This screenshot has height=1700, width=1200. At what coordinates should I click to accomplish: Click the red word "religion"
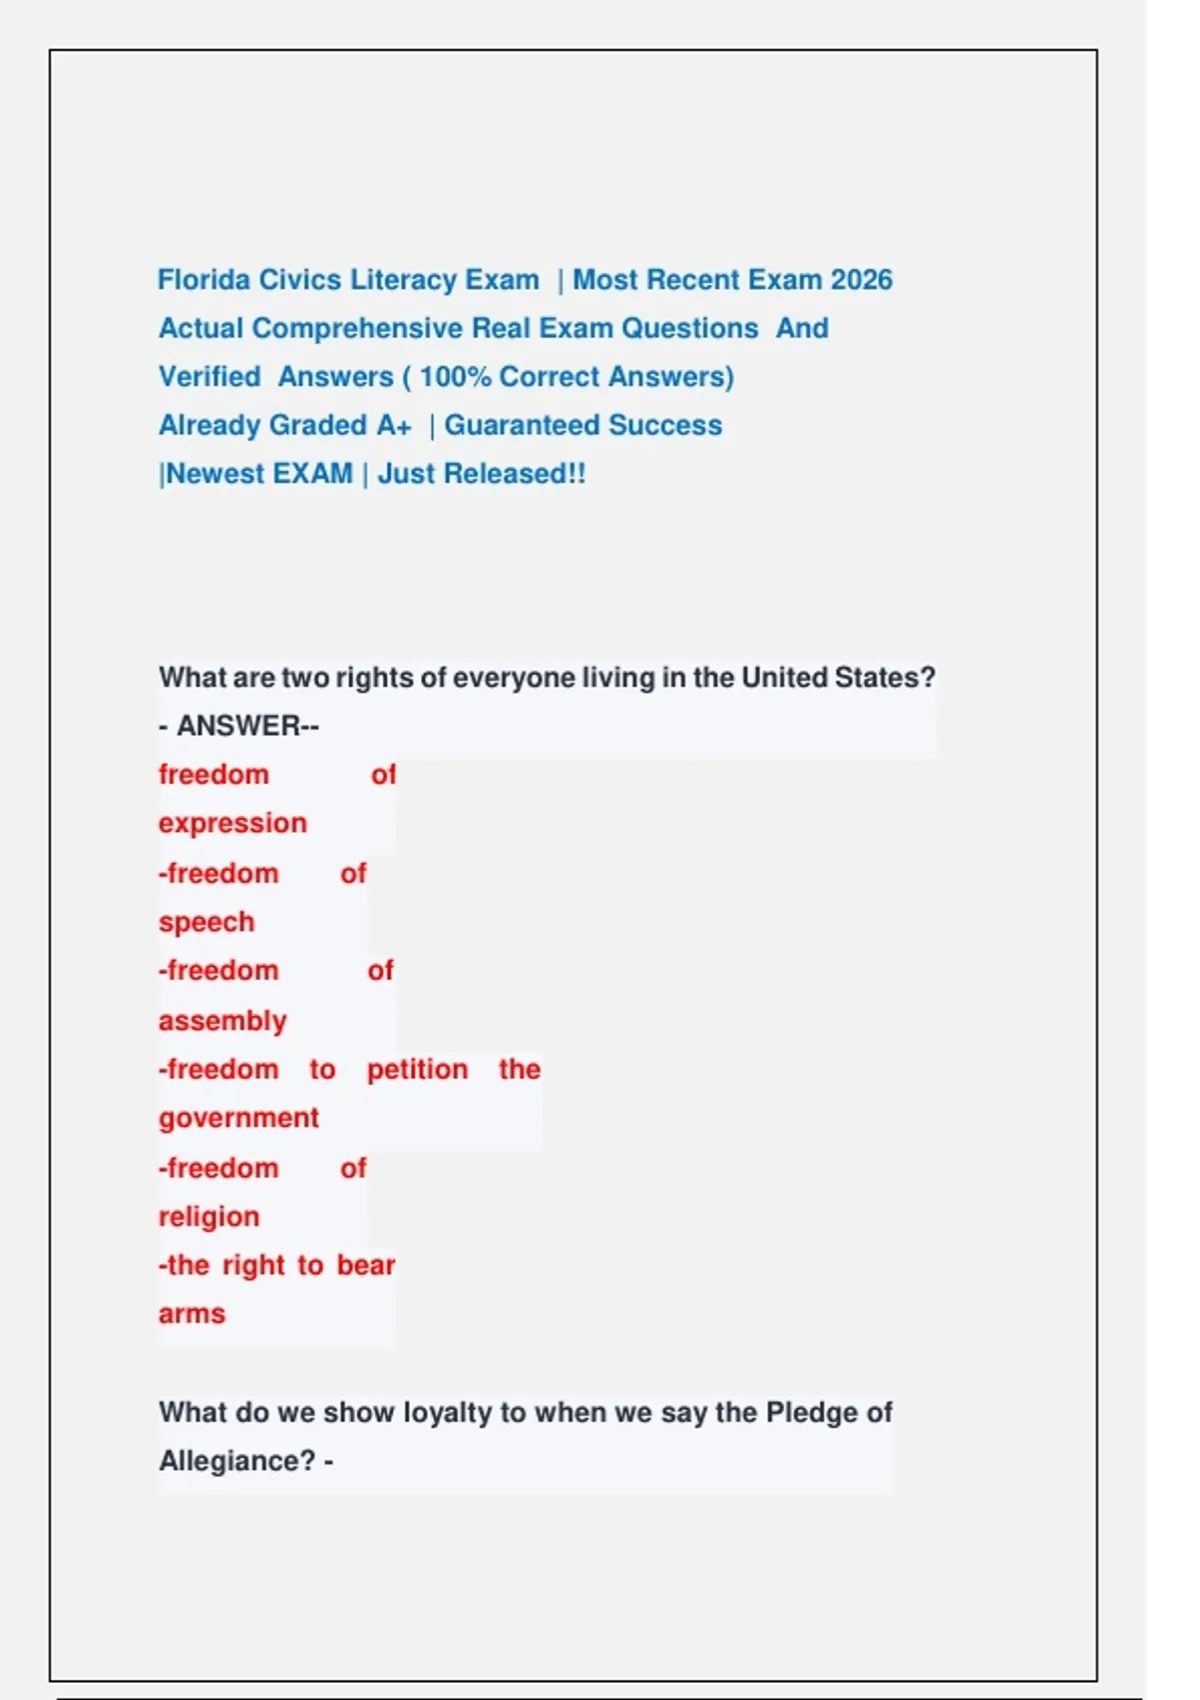pyautogui.click(x=208, y=1216)
